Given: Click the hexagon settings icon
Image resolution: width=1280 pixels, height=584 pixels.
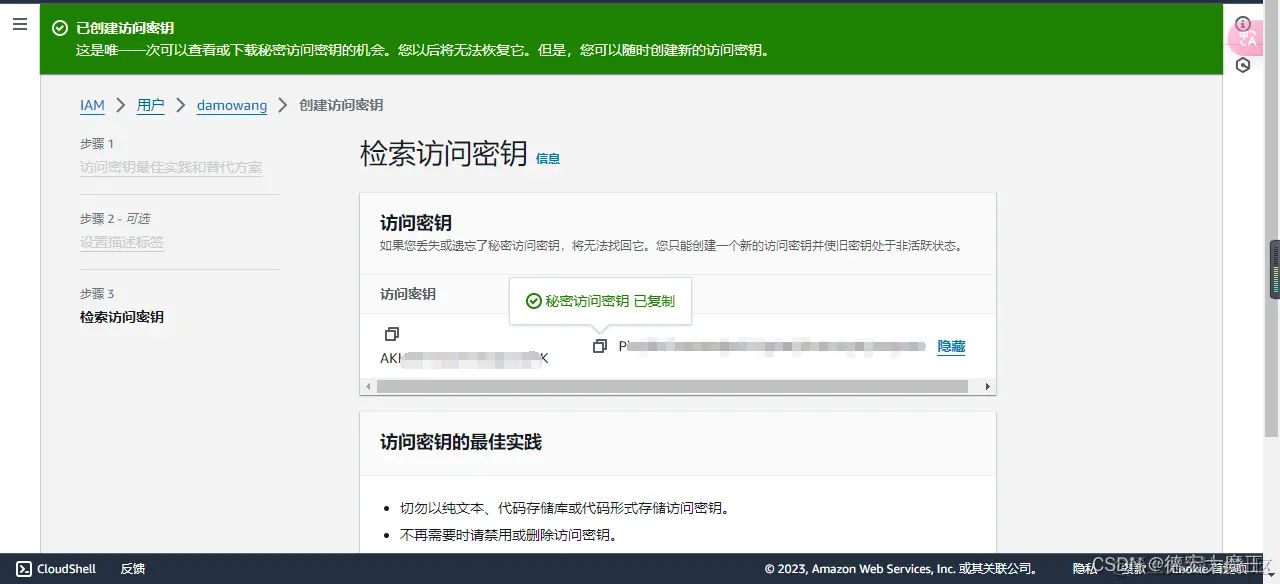Looking at the screenshot, I should pos(1243,65).
